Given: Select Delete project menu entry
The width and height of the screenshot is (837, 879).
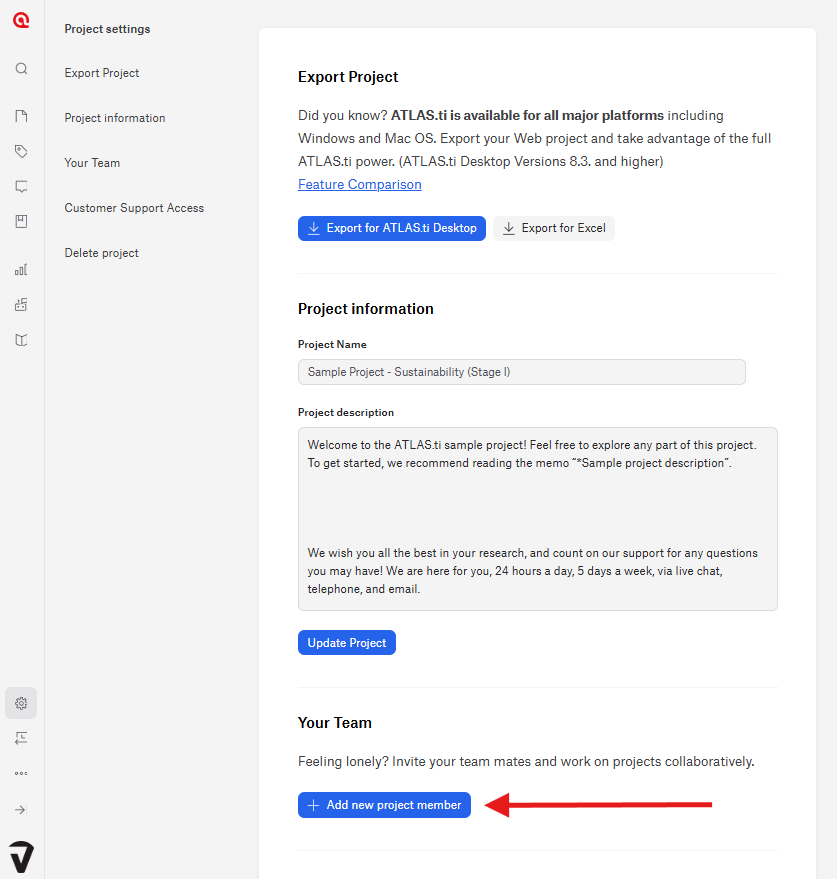Looking at the screenshot, I should [x=101, y=253].
